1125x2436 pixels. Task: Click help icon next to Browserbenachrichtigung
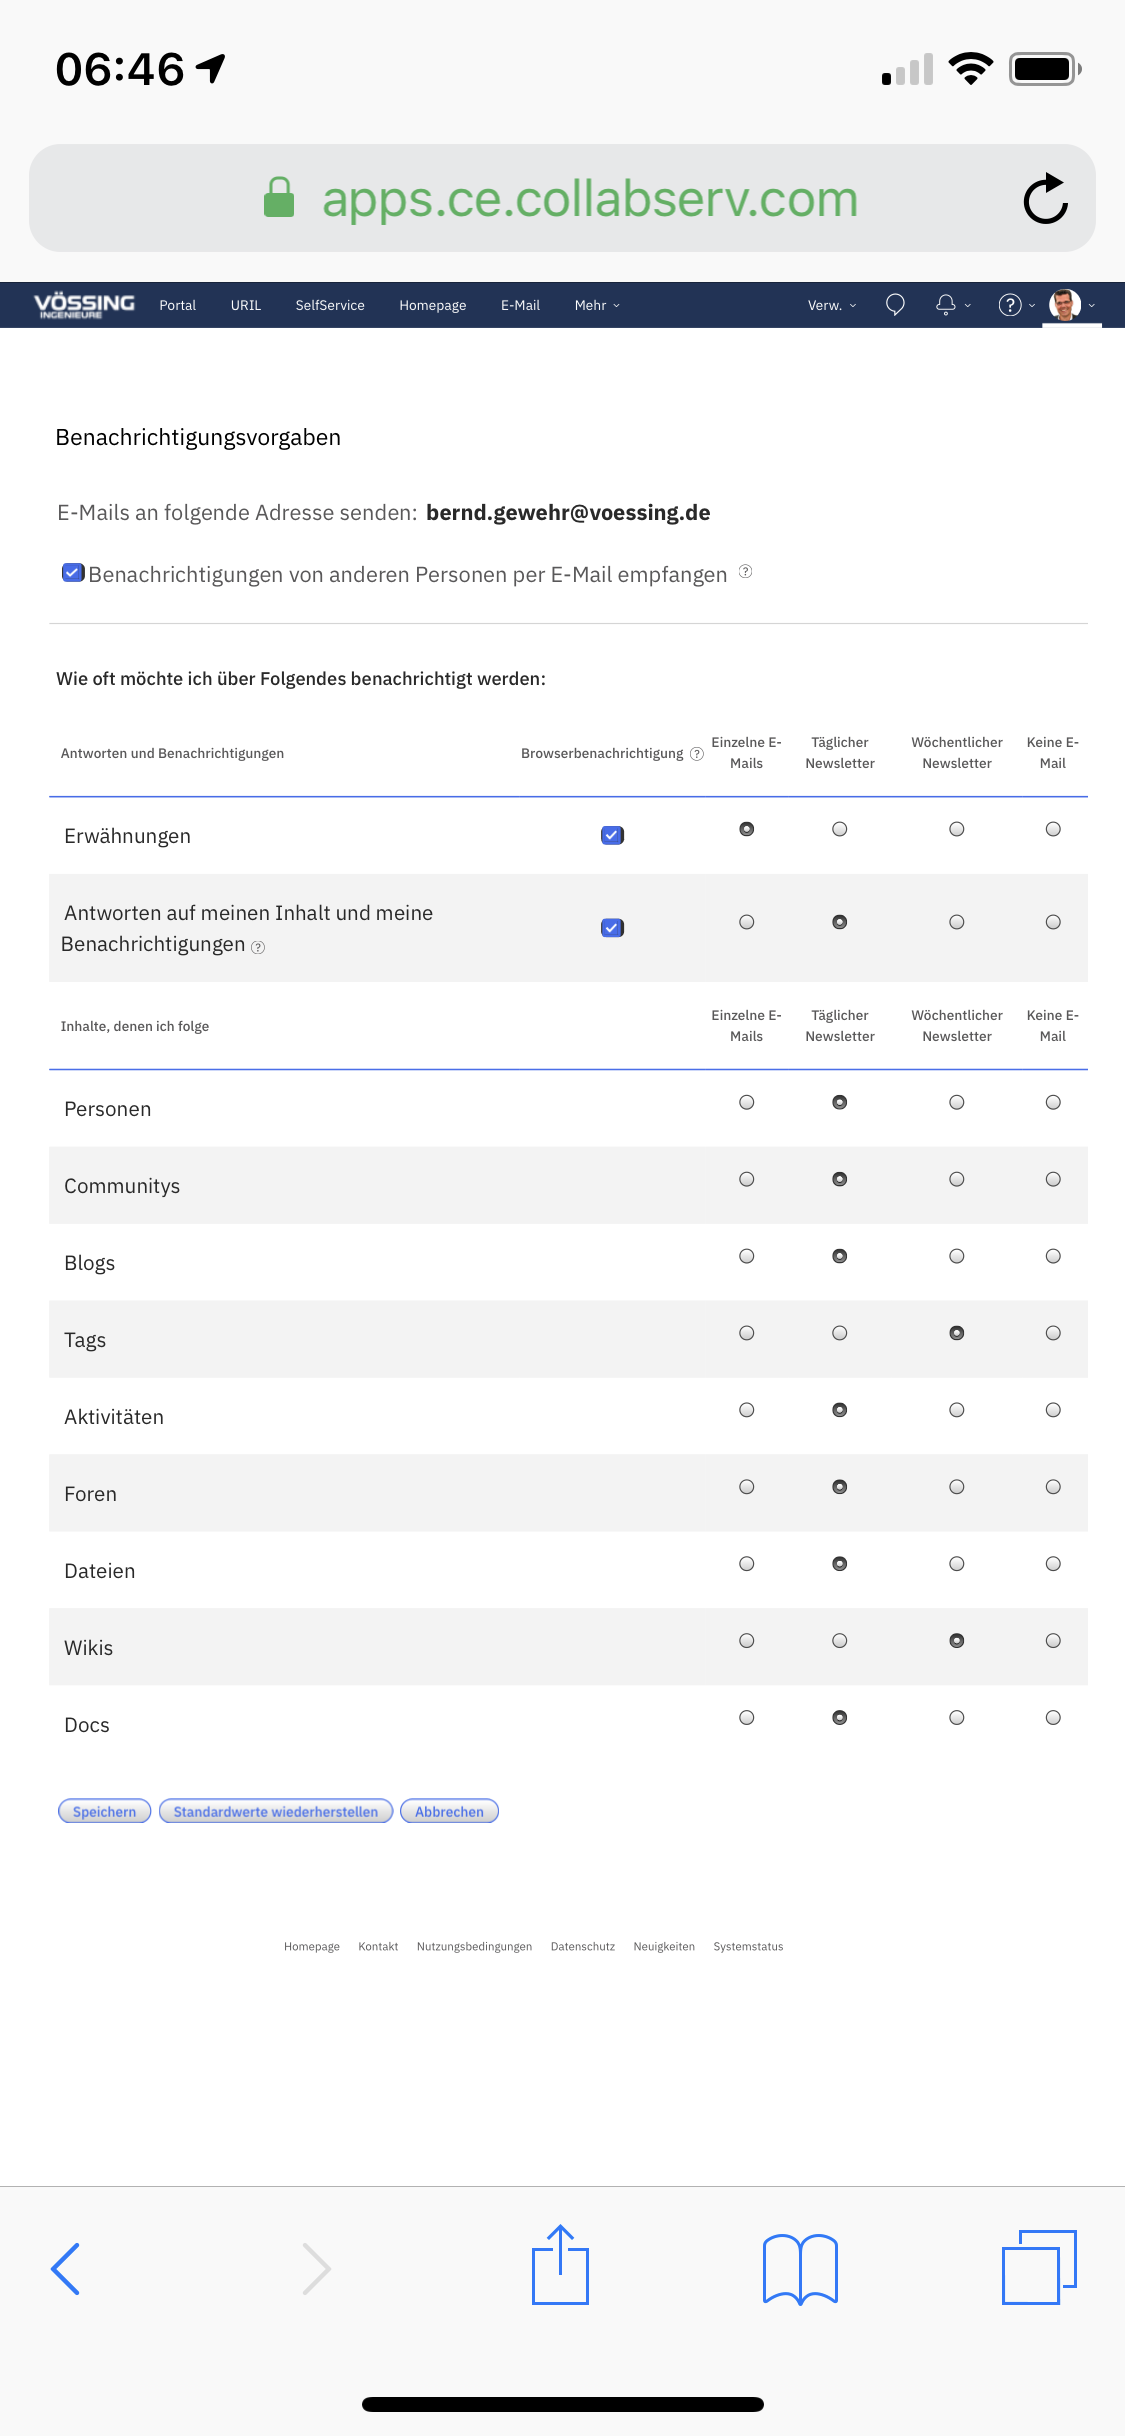pyautogui.click(x=697, y=754)
